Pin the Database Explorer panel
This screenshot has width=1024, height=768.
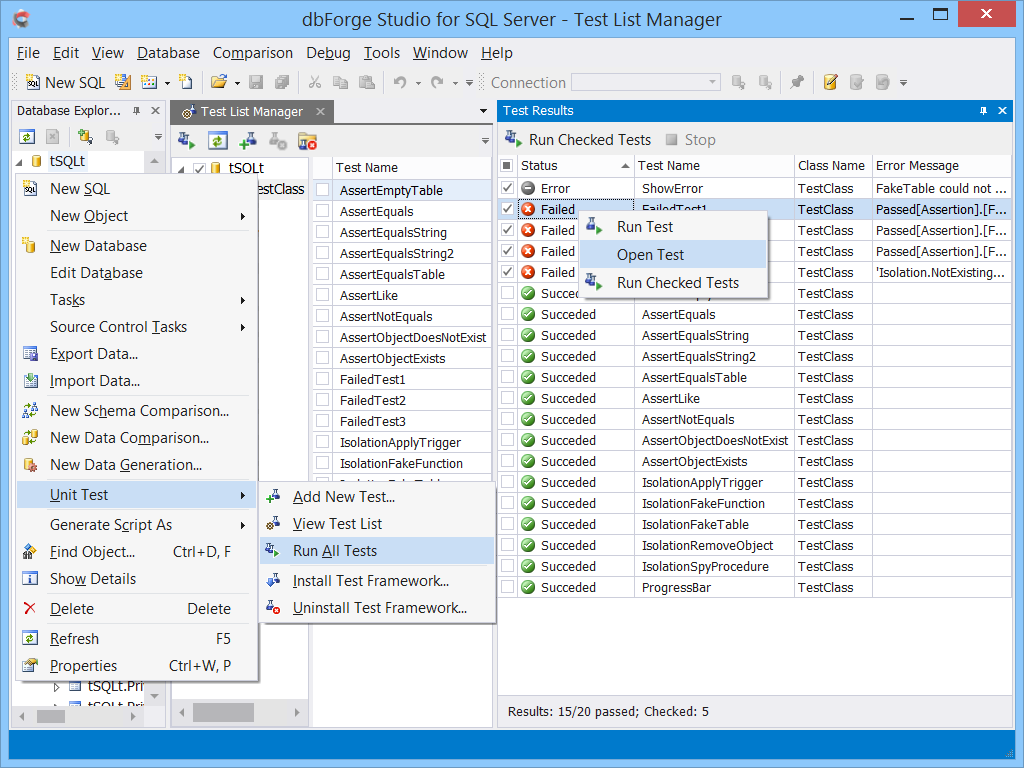(136, 111)
